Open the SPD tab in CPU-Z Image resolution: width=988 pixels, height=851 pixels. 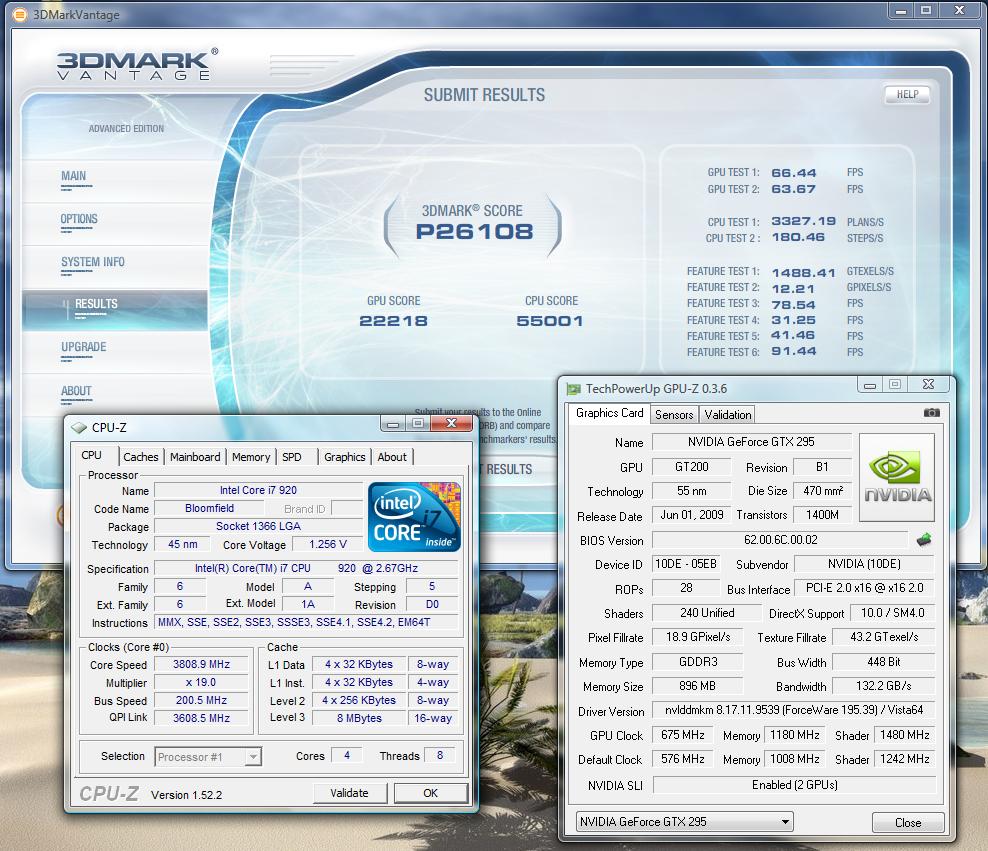292,457
